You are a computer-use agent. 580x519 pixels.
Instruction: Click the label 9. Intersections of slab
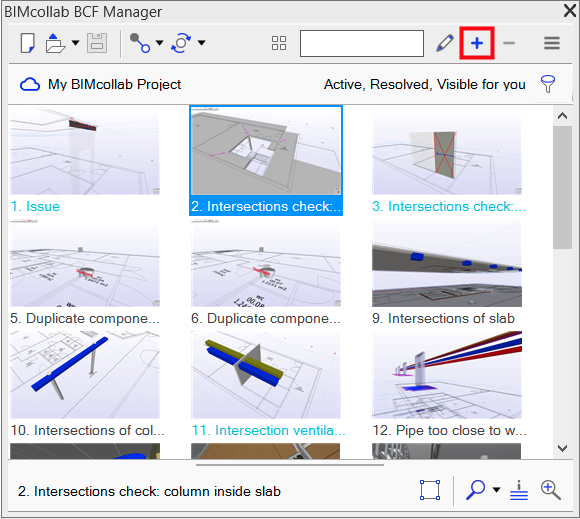(x=444, y=318)
